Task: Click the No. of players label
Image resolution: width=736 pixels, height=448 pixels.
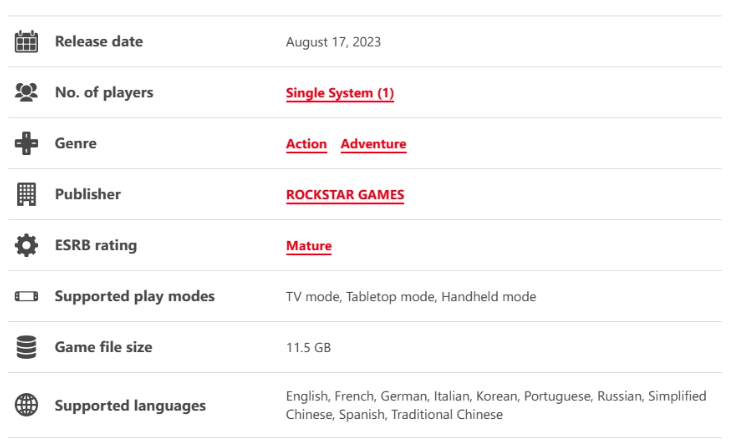Action: [104, 93]
